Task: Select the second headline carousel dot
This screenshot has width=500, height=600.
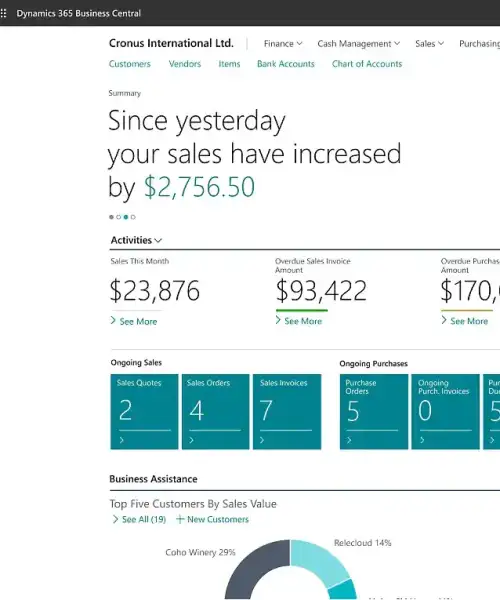Action: pyautogui.click(x=119, y=217)
